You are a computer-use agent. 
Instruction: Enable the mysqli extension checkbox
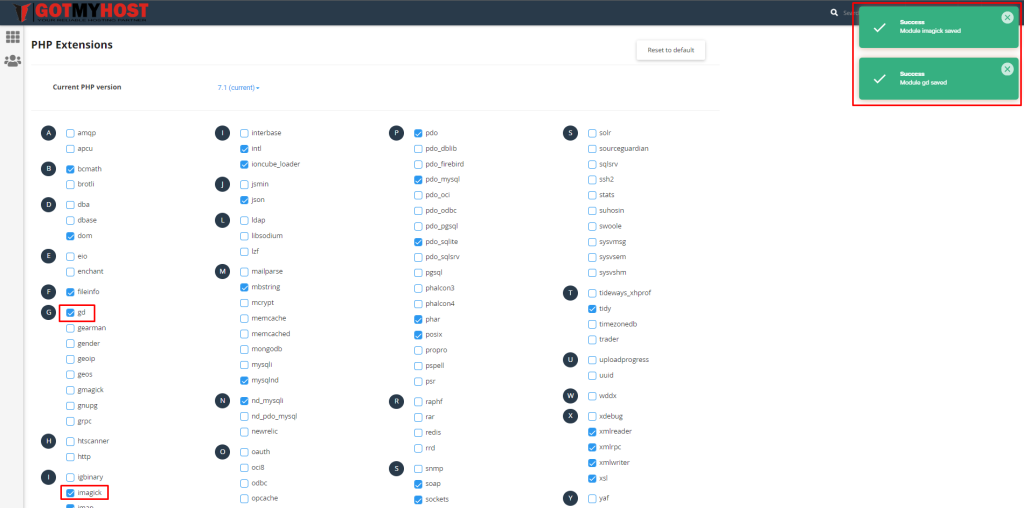point(245,364)
